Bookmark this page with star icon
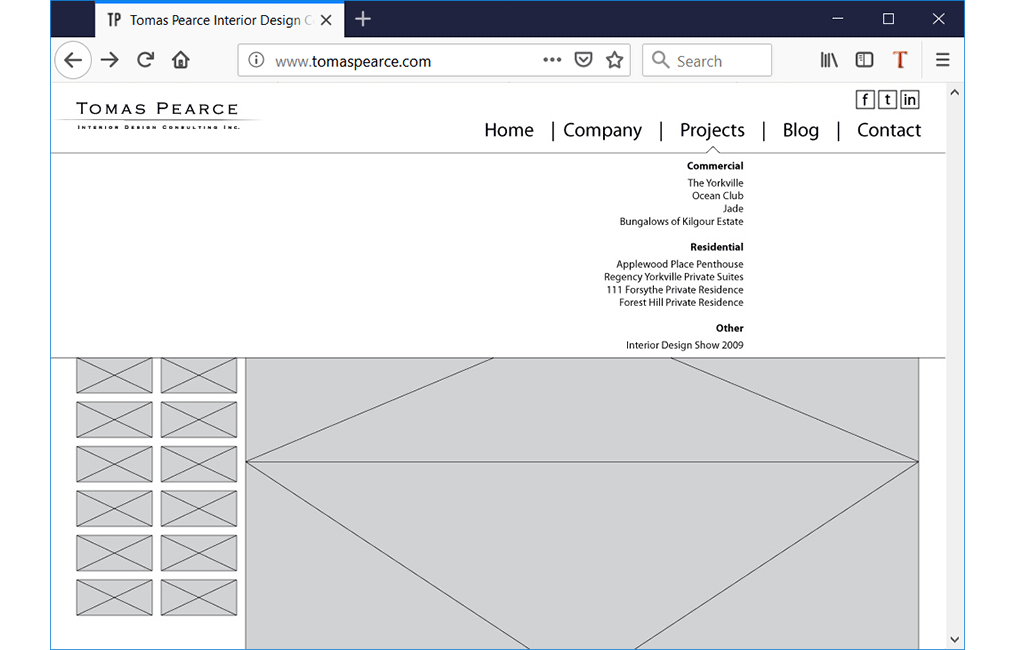Viewport: 1015px width, 650px height. point(614,60)
